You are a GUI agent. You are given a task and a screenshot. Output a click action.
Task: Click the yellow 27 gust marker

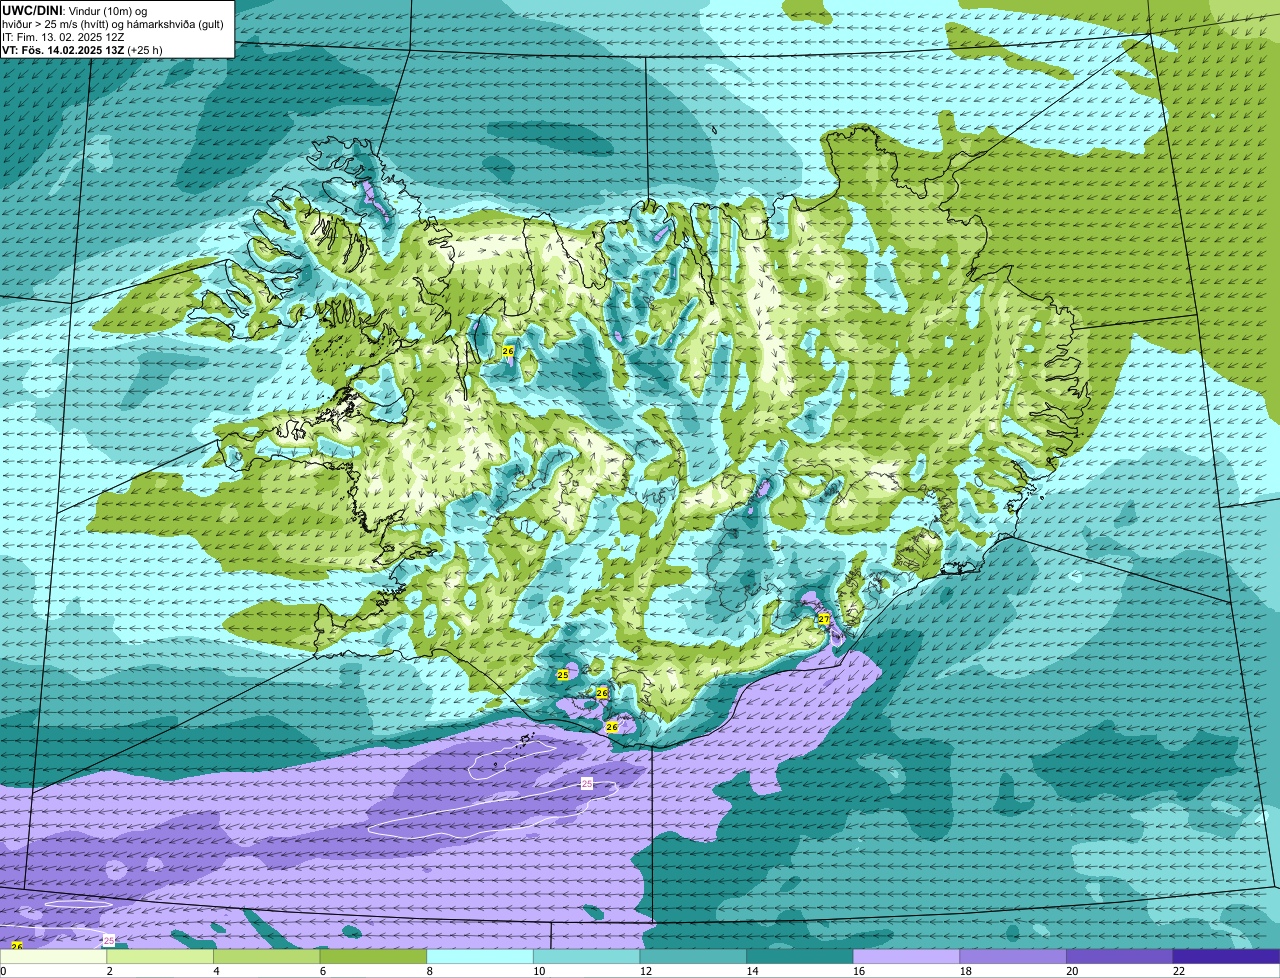(824, 619)
